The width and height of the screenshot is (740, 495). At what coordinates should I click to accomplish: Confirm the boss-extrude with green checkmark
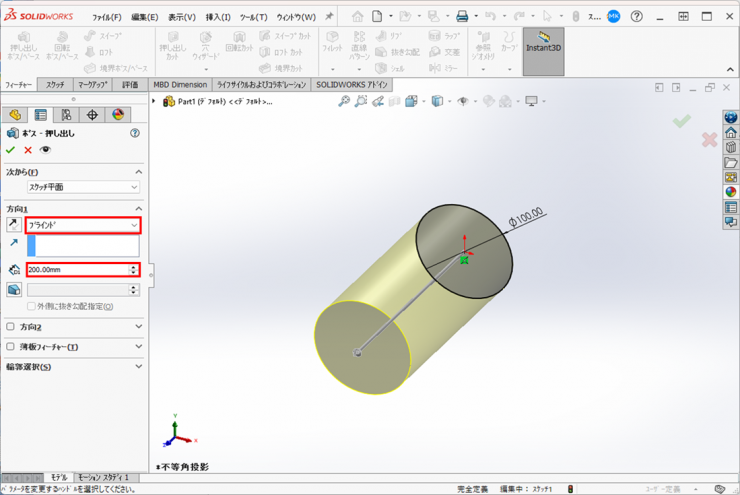[x=11, y=150]
